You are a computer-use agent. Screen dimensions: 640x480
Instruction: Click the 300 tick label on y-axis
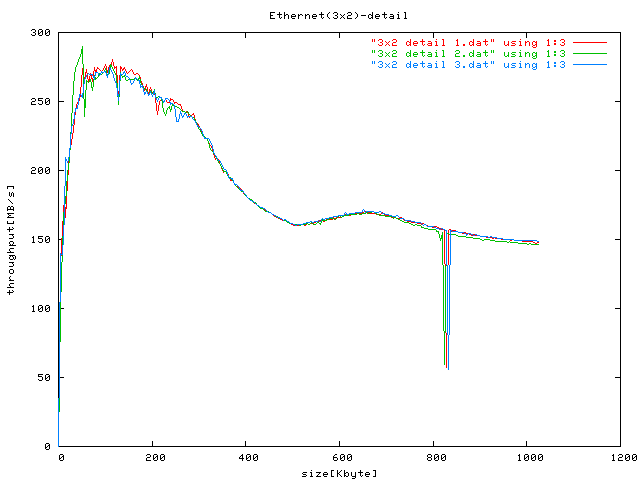pos(40,33)
